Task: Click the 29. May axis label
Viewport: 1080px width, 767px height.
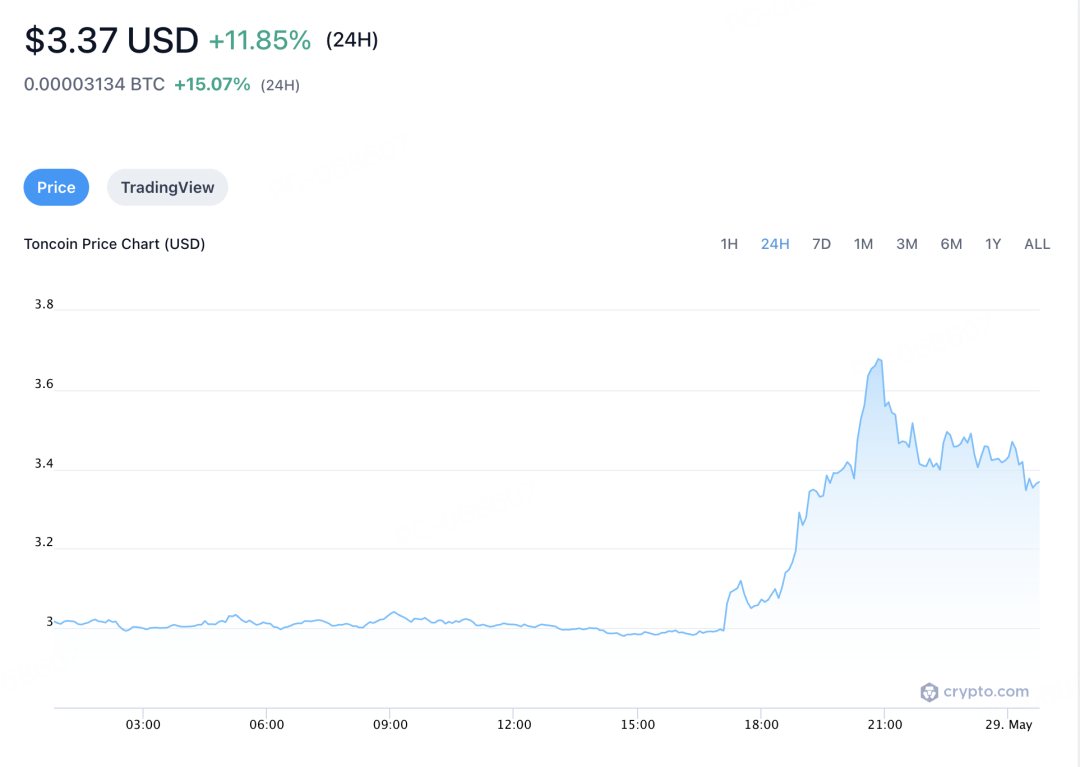Action: [1008, 724]
